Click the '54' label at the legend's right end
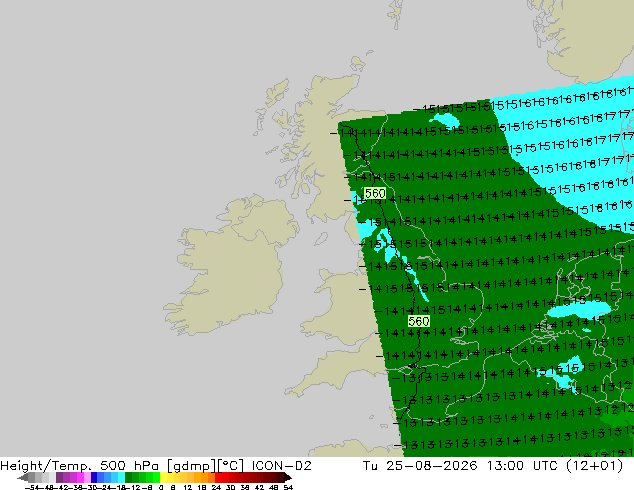 288,487
